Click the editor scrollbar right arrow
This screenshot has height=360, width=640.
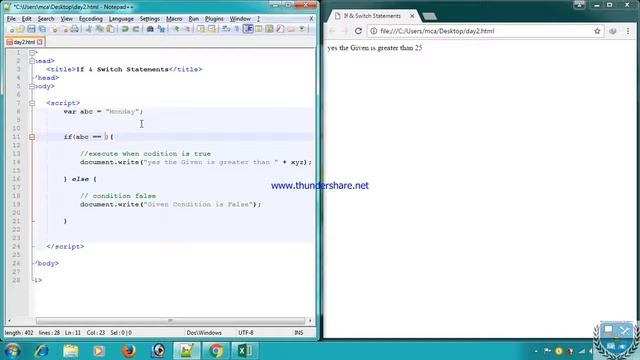(310, 321)
